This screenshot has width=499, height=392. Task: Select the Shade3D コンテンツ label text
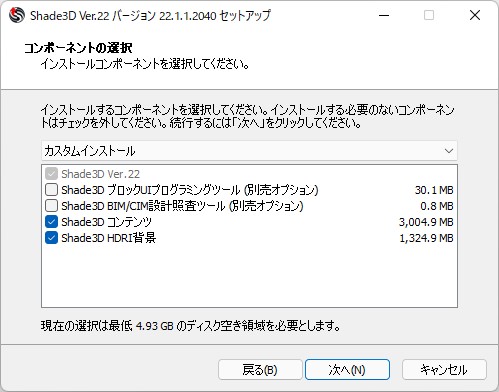(x=106, y=222)
